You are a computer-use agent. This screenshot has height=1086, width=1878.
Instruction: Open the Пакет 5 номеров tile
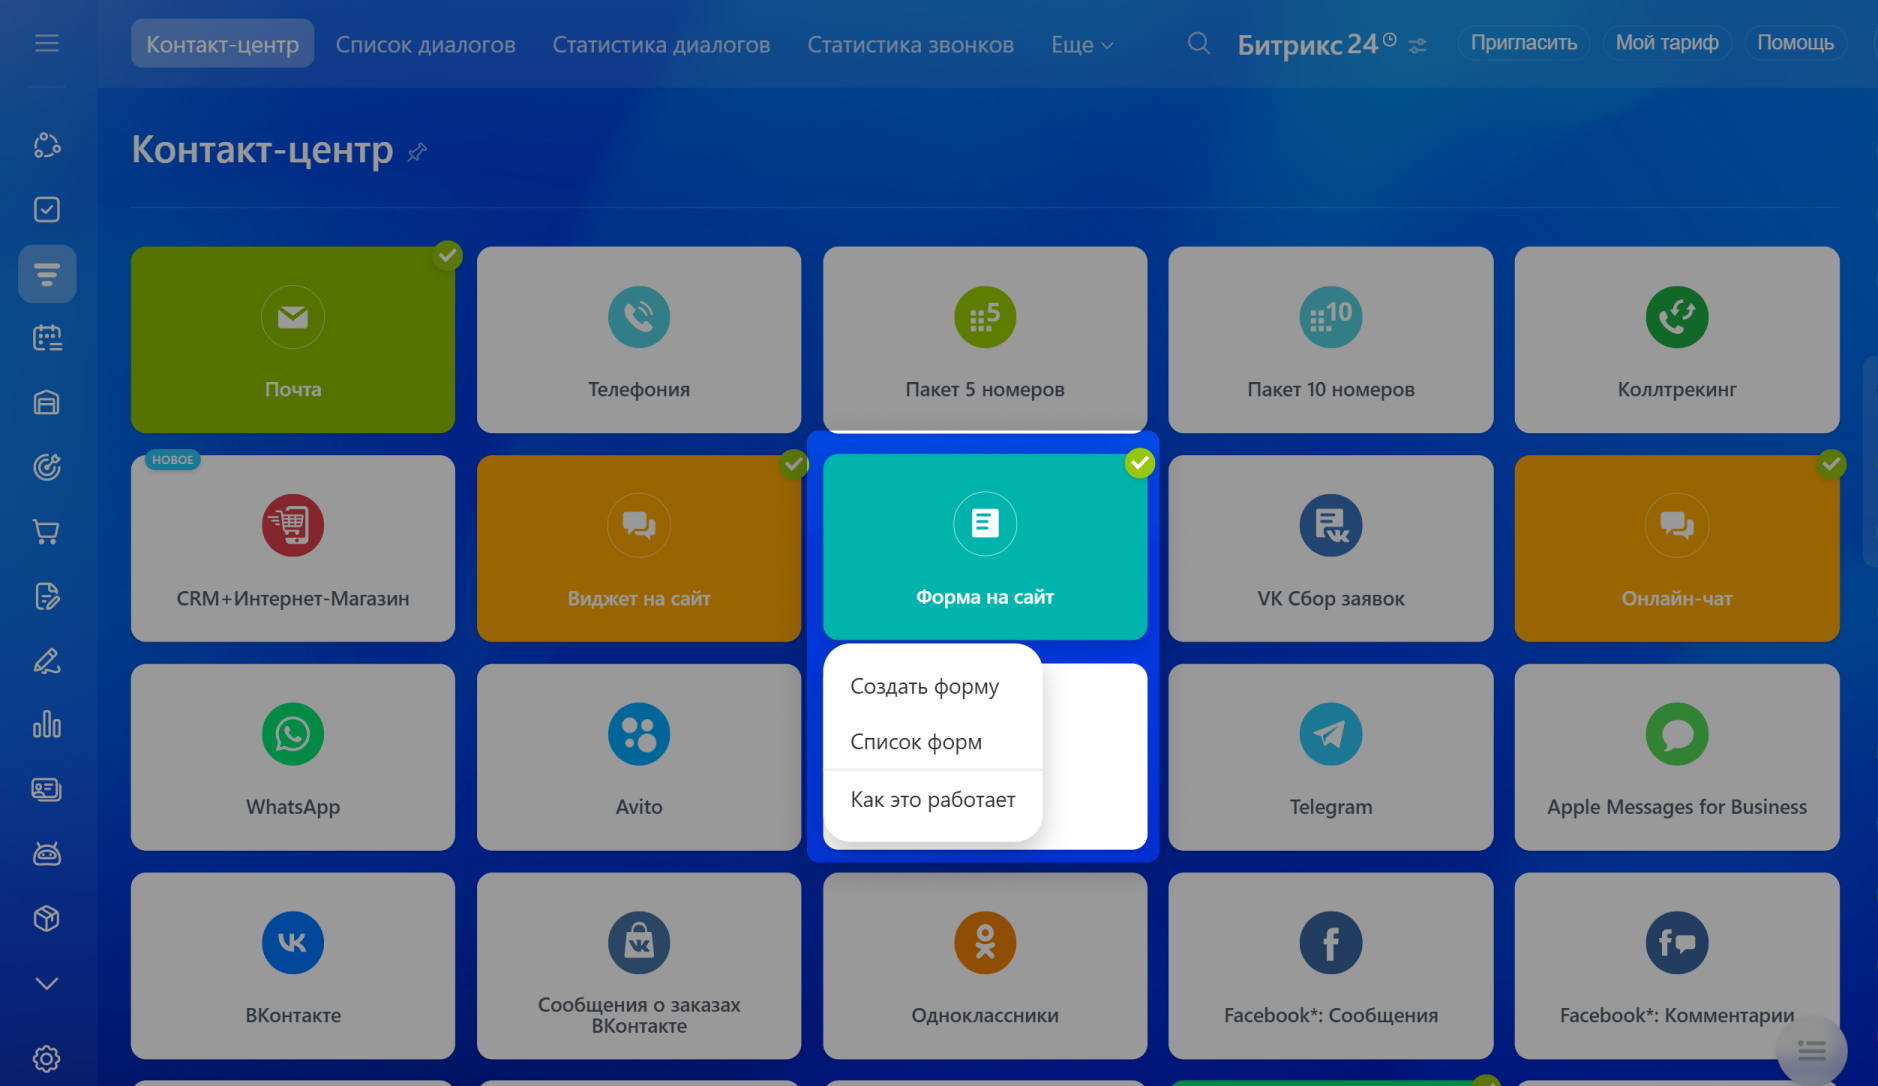[x=985, y=339]
